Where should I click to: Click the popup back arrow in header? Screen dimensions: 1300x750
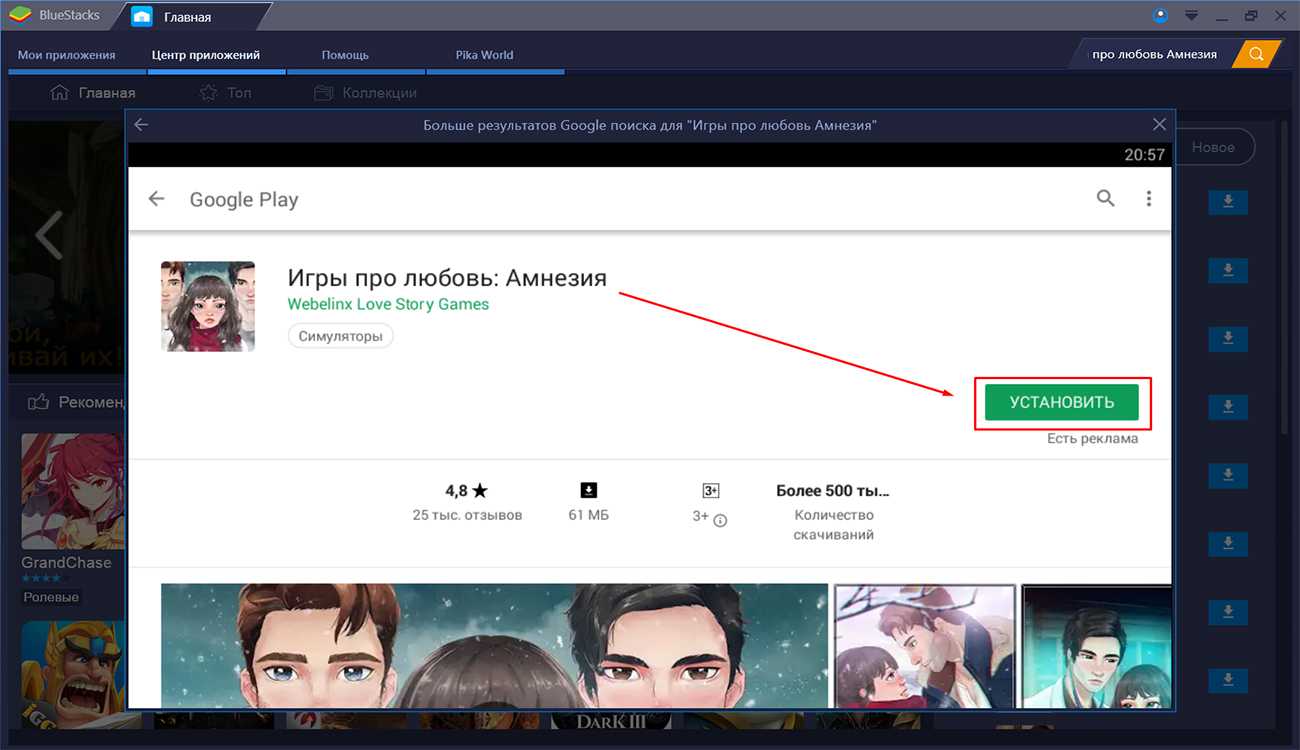click(141, 125)
